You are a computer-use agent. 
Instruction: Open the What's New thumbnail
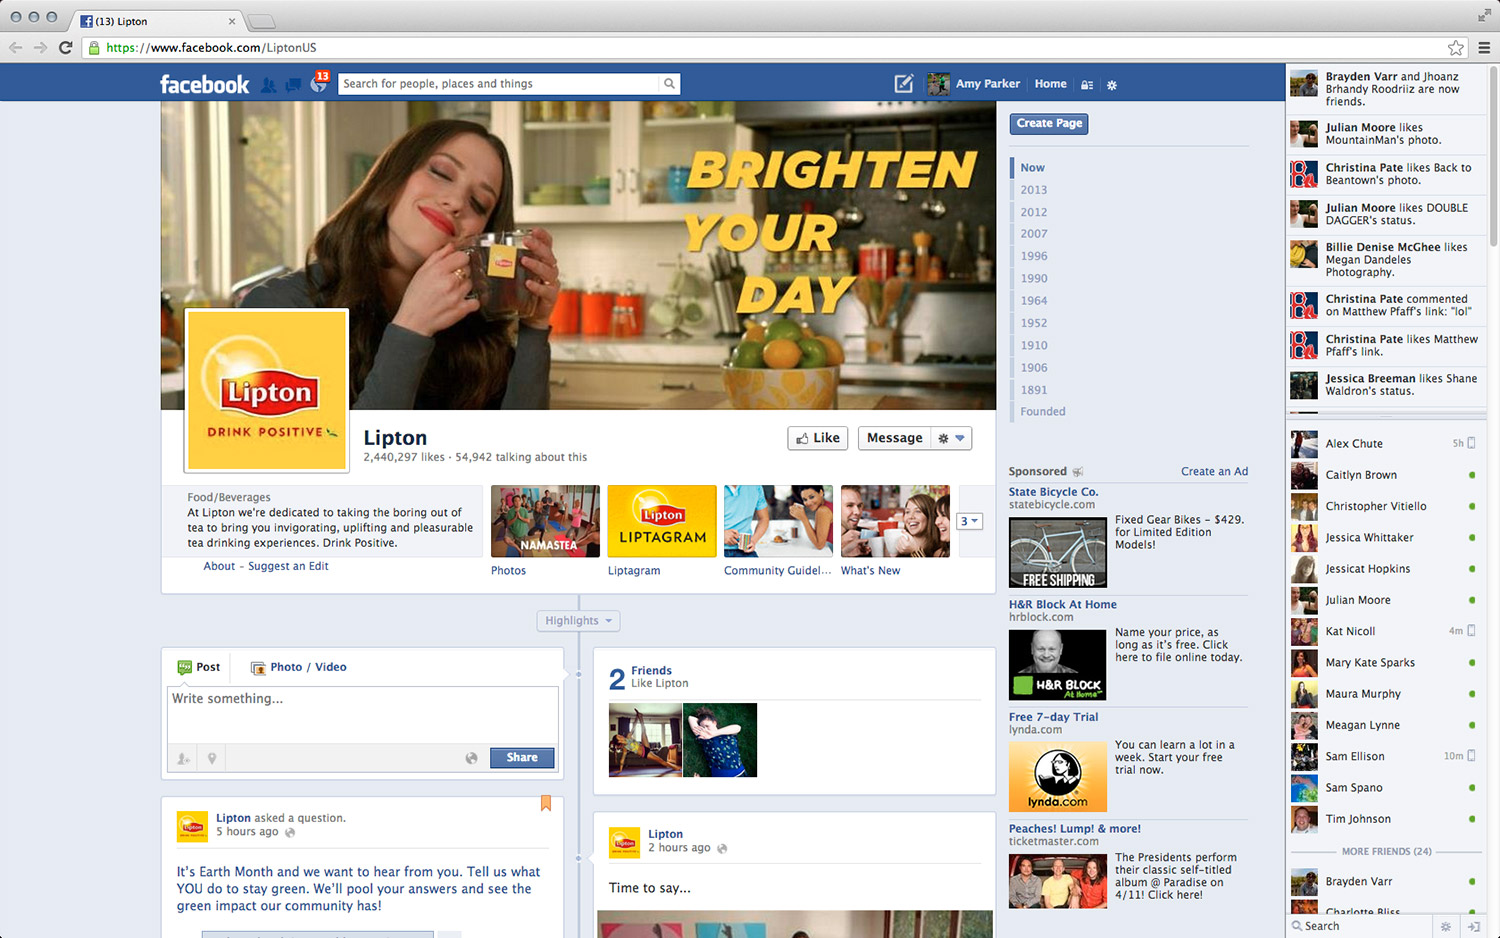point(895,521)
